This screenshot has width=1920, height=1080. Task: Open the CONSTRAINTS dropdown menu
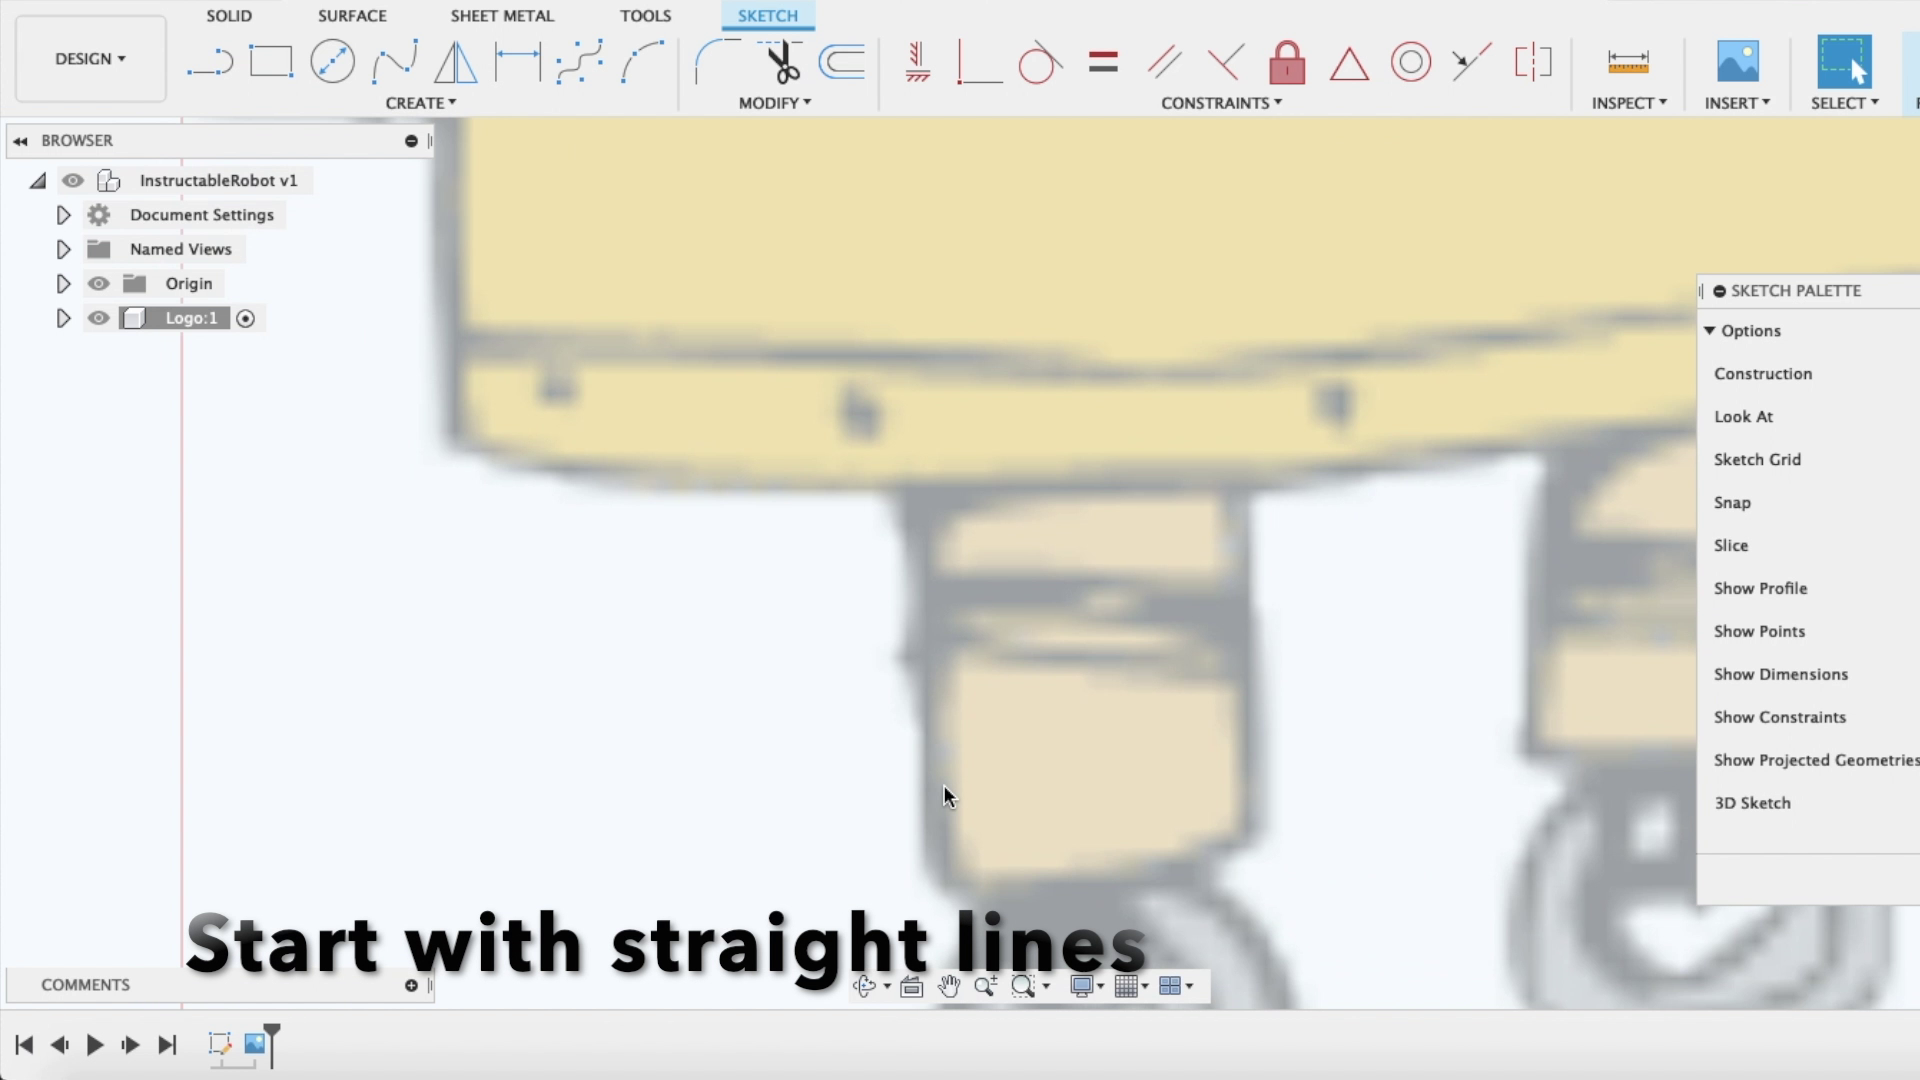point(1221,103)
